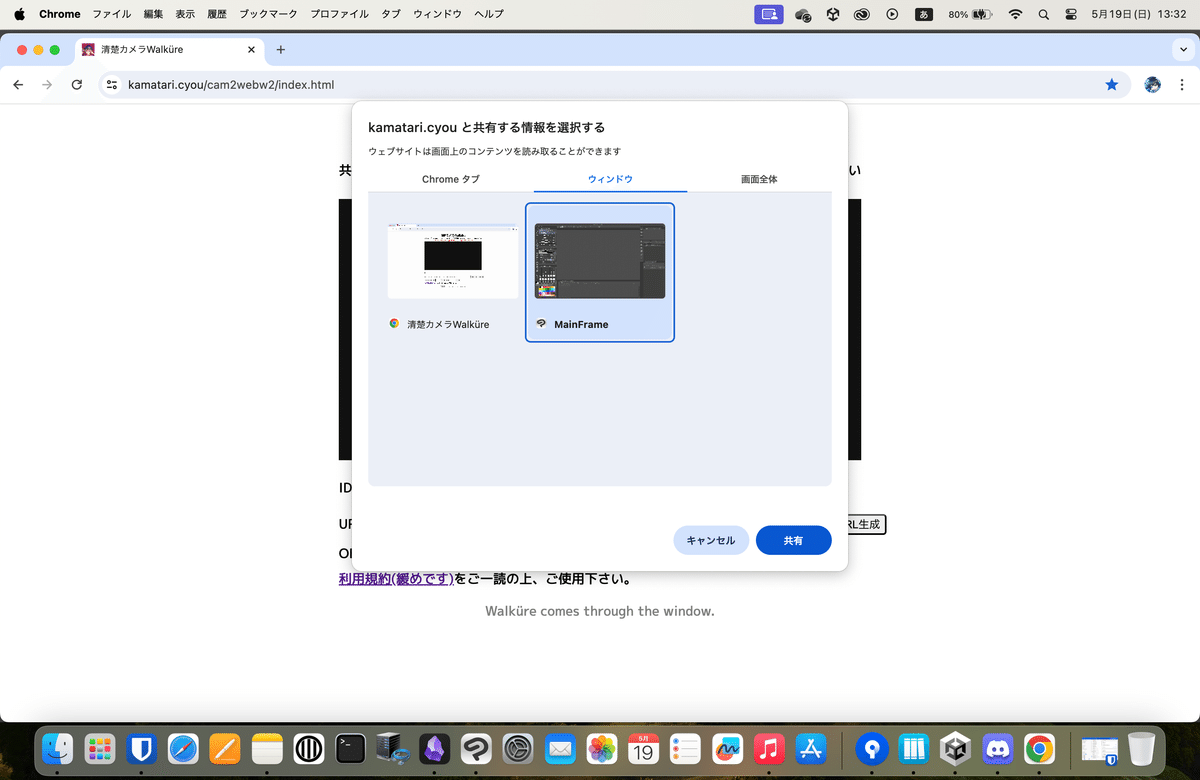Viewport: 1200px width, 780px height.
Task: Select the 清楚カメラWalküre browser tab
Action: [168, 49]
